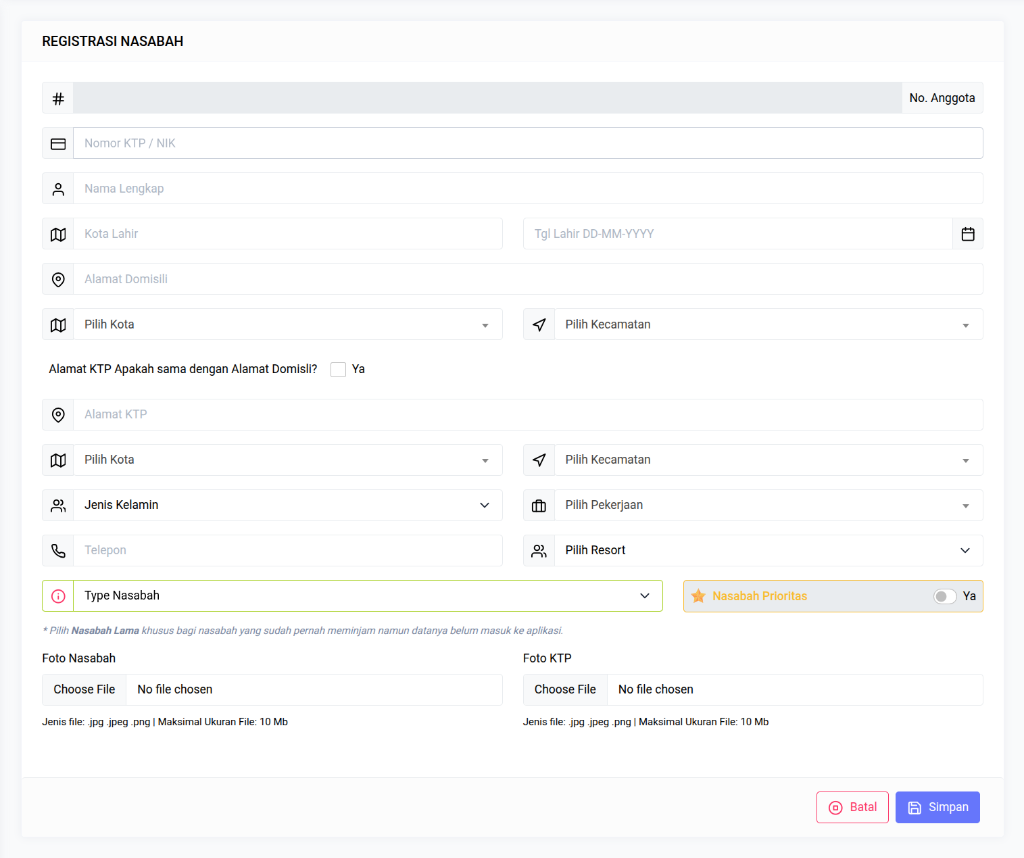Enable the Nasabah Prioritas toggle switch
Image resolution: width=1024 pixels, height=858 pixels.
944,596
